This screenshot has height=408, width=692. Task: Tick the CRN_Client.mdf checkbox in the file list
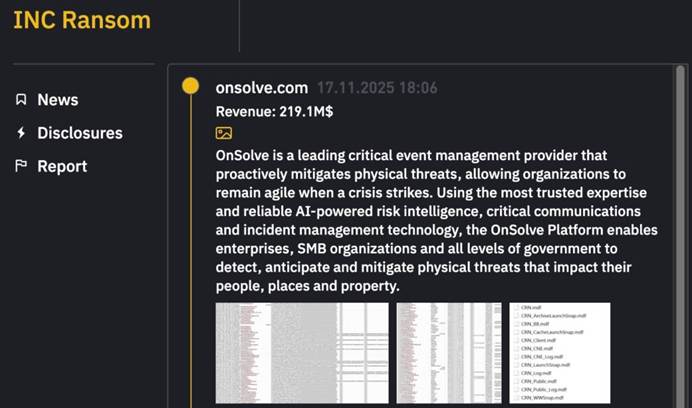coord(516,340)
